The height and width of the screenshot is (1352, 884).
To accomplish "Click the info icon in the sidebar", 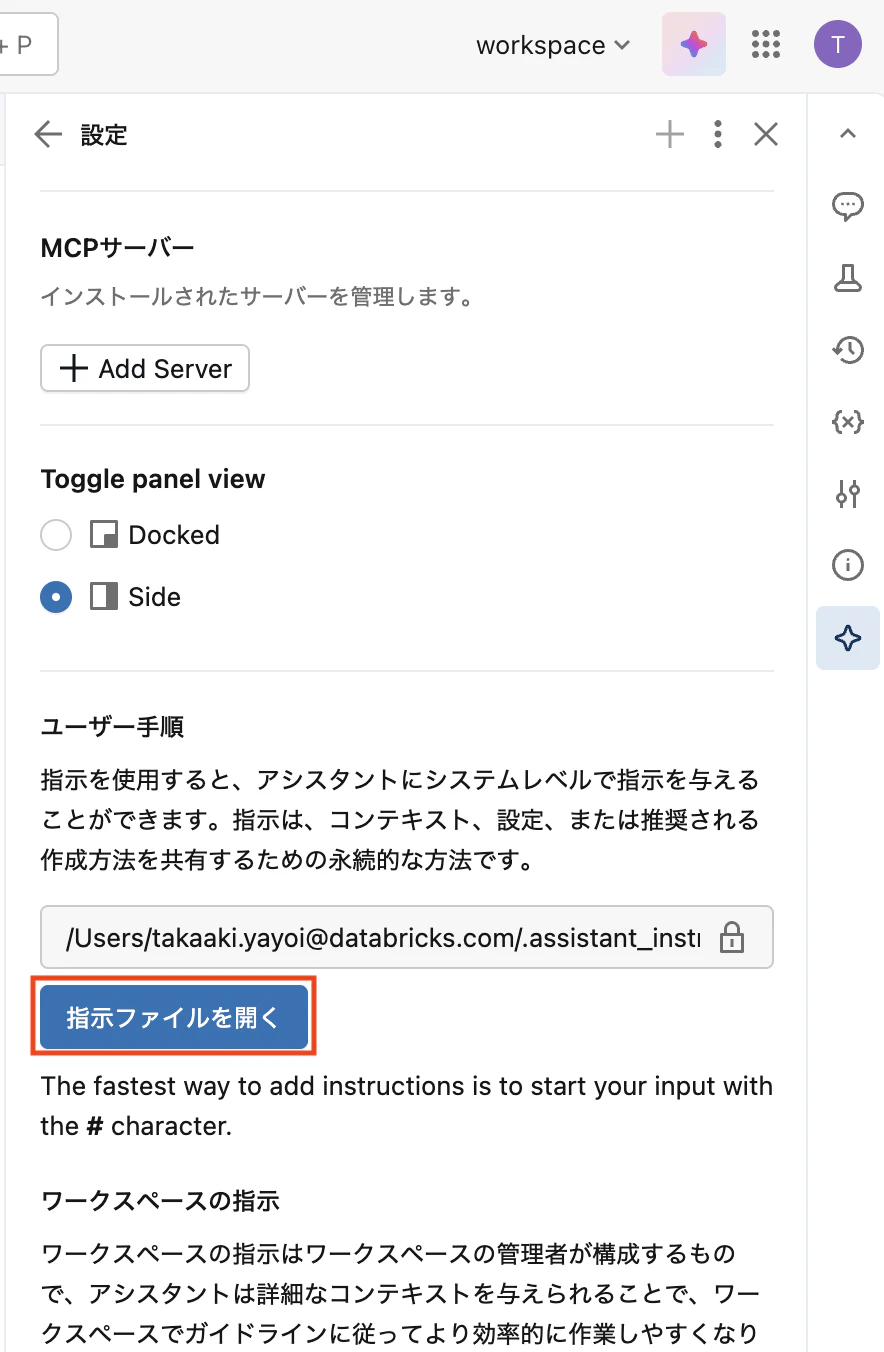I will tap(847, 565).
